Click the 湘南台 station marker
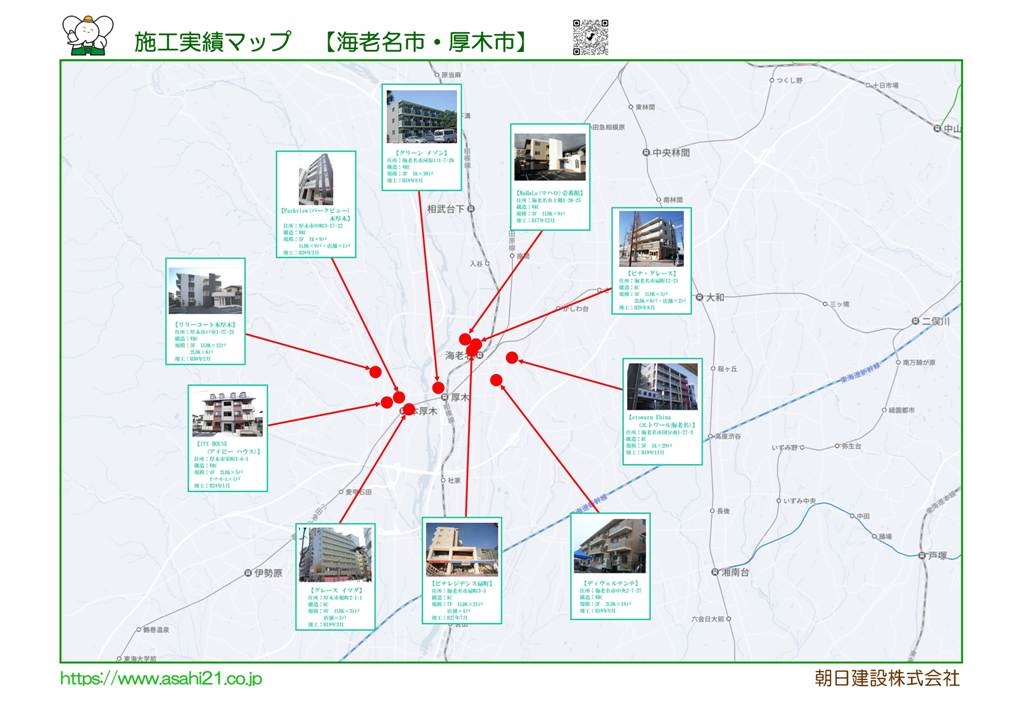The height and width of the screenshot is (724, 1024). click(x=714, y=573)
